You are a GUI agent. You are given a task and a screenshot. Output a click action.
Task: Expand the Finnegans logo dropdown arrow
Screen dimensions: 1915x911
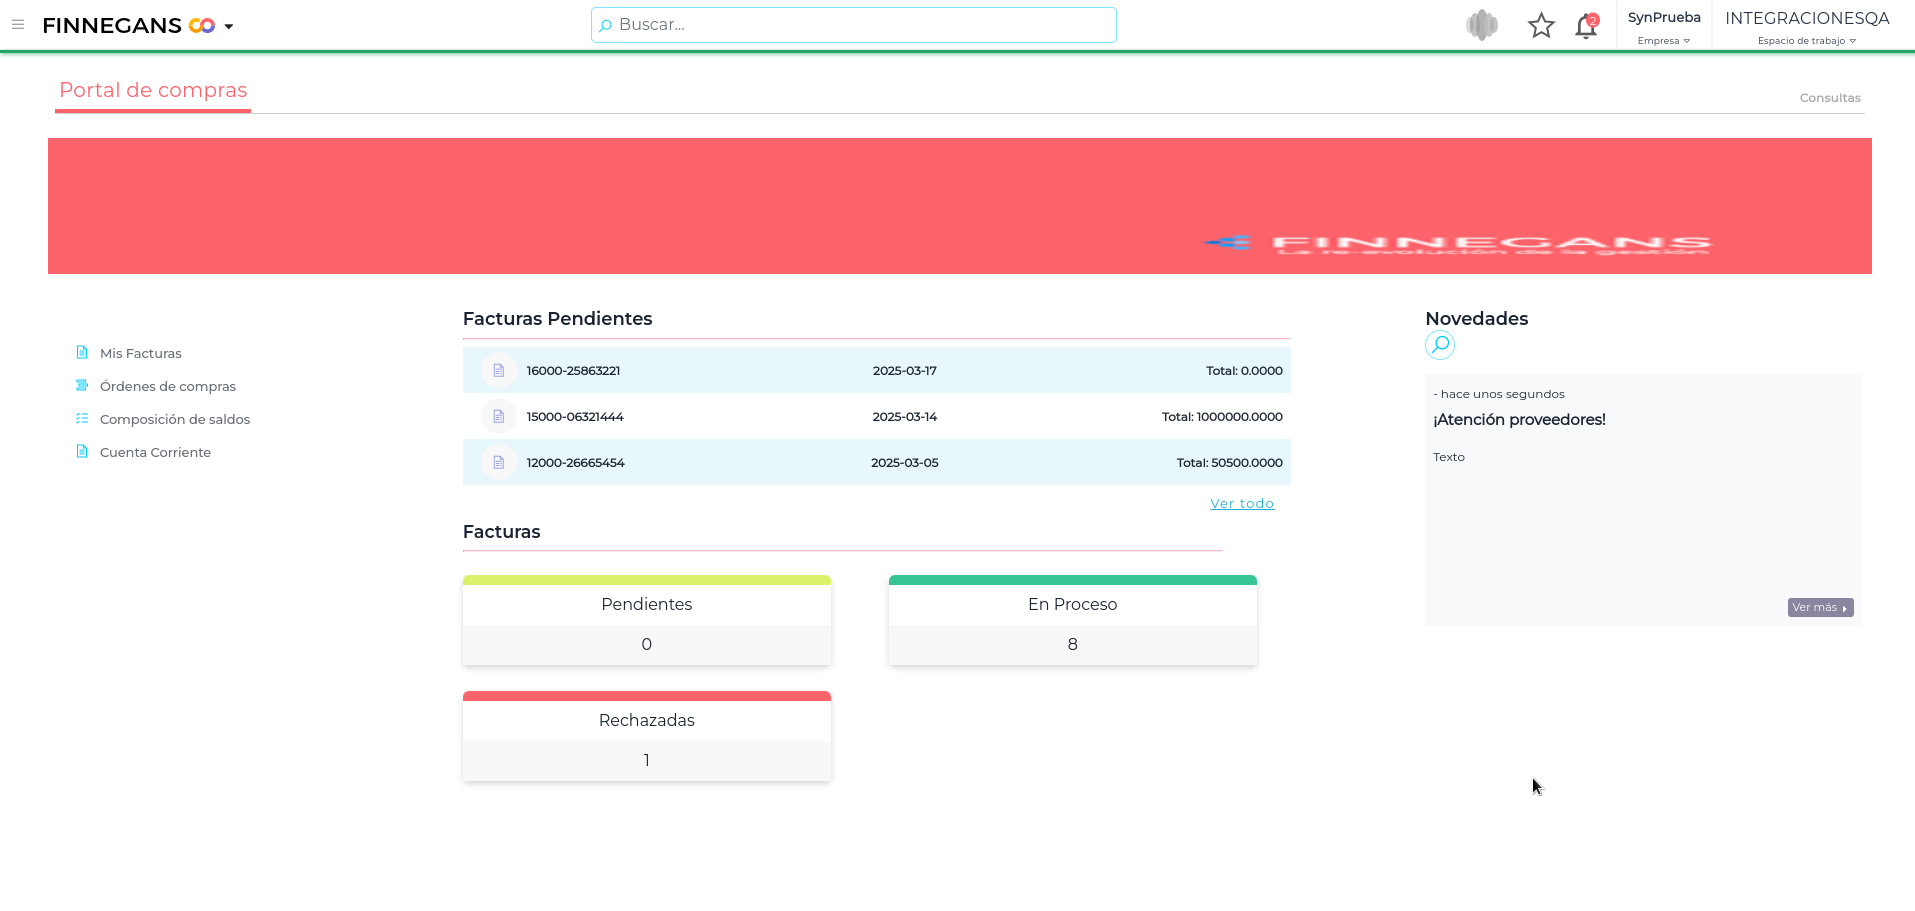click(229, 27)
